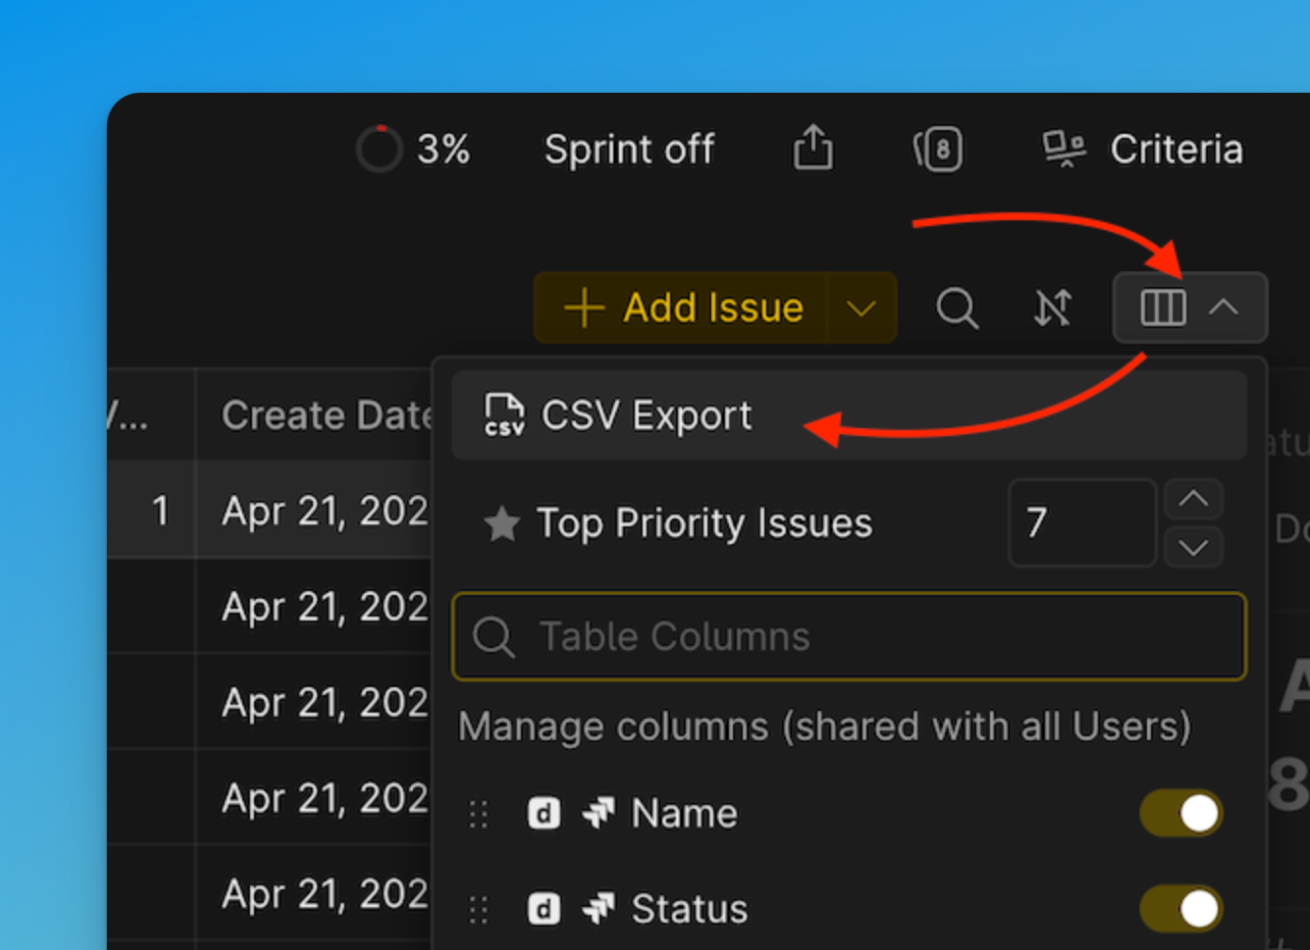Click the Add Issue button
The width and height of the screenshot is (1310, 950).
(683, 308)
